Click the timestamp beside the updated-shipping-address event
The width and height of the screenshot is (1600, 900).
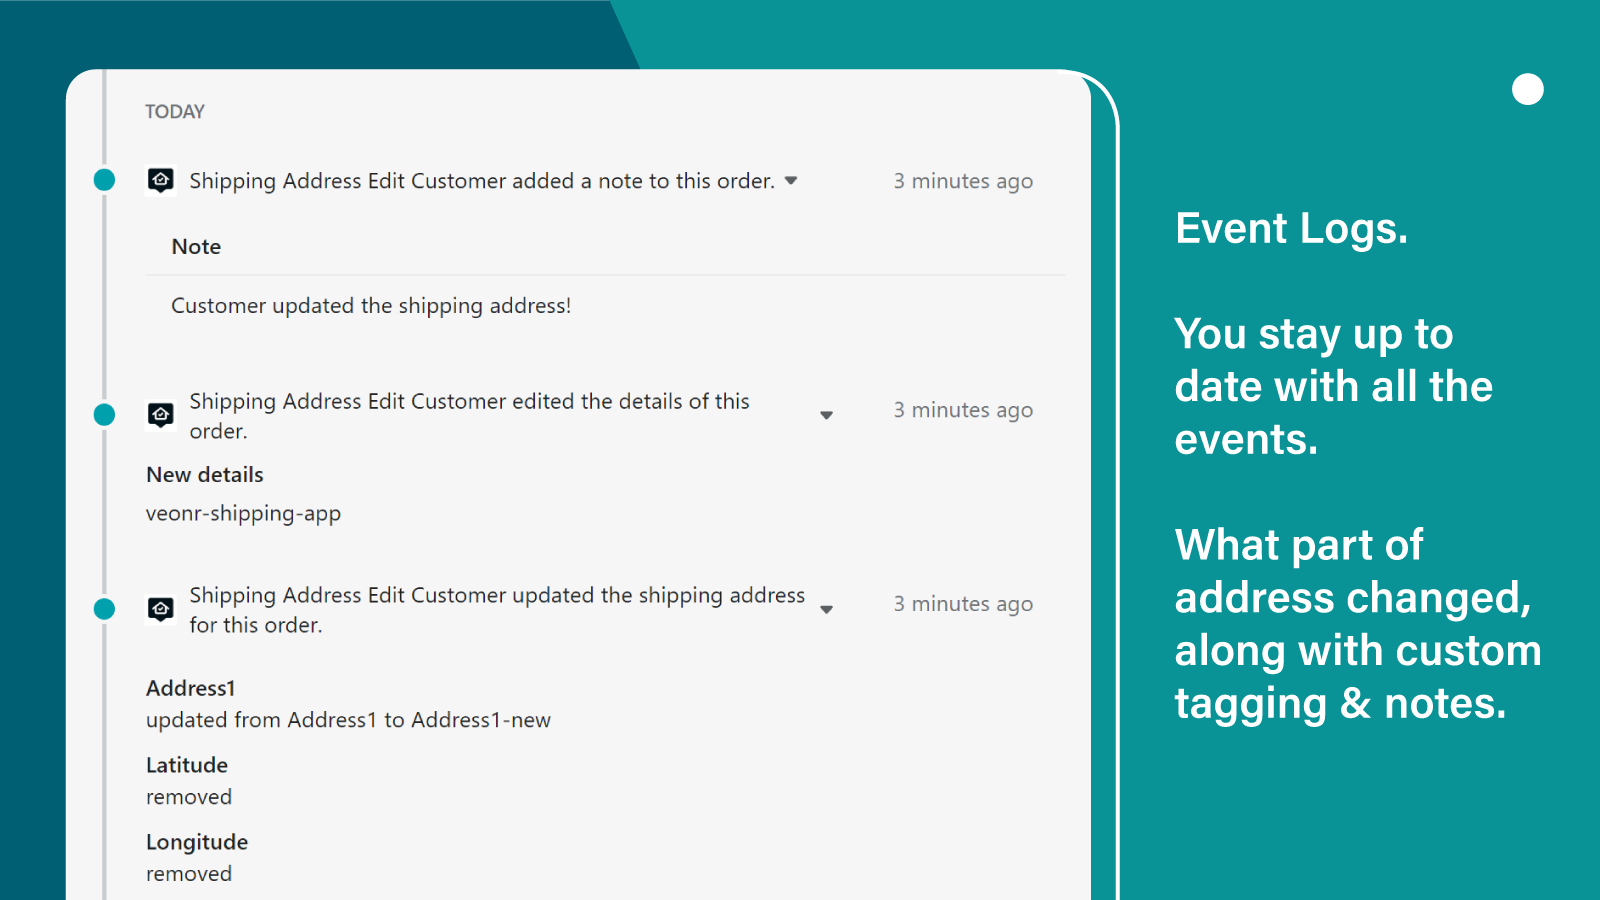pos(963,604)
